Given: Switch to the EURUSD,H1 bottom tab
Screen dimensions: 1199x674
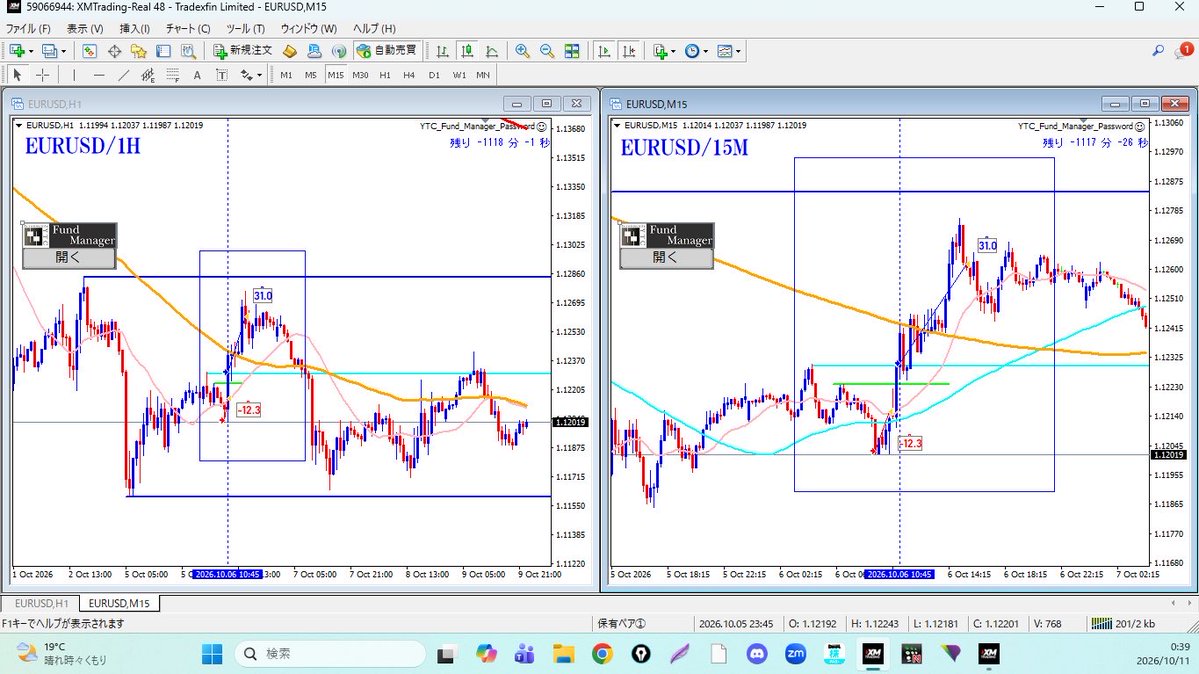Looking at the screenshot, I should (41, 603).
